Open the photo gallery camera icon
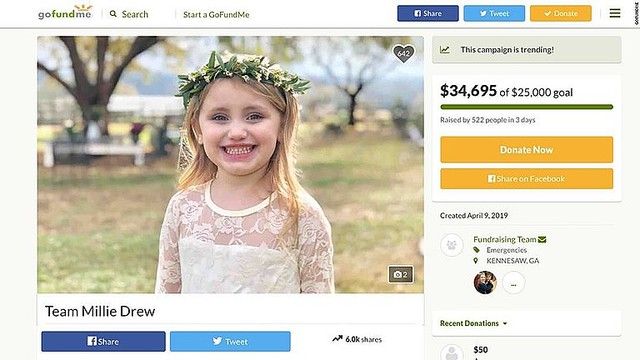This screenshot has height=360, width=640. click(x=400, y=275)
